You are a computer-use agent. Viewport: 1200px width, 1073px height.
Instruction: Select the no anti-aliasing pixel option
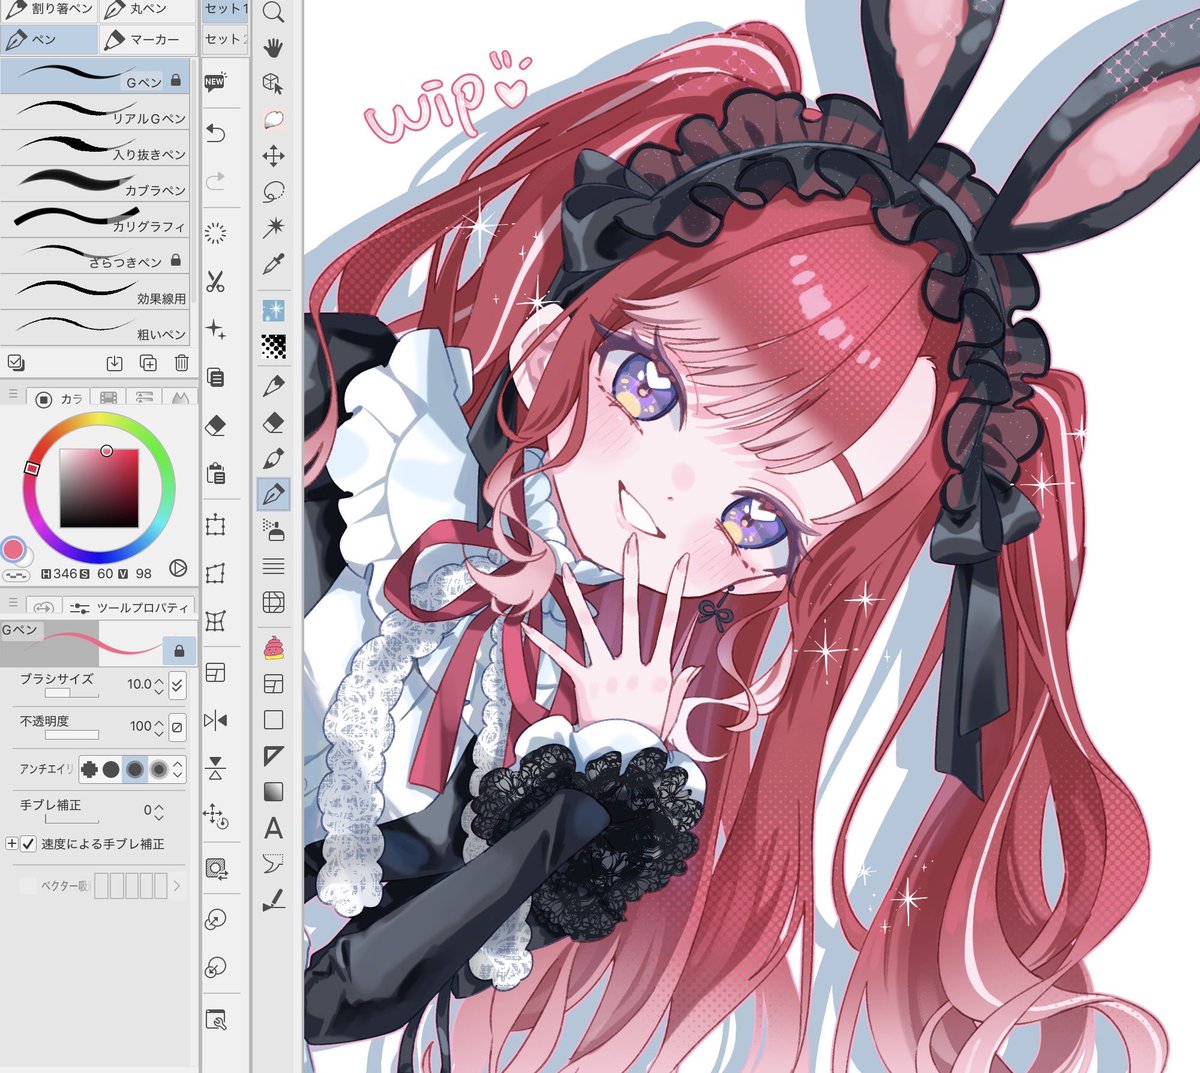[89, 769]
